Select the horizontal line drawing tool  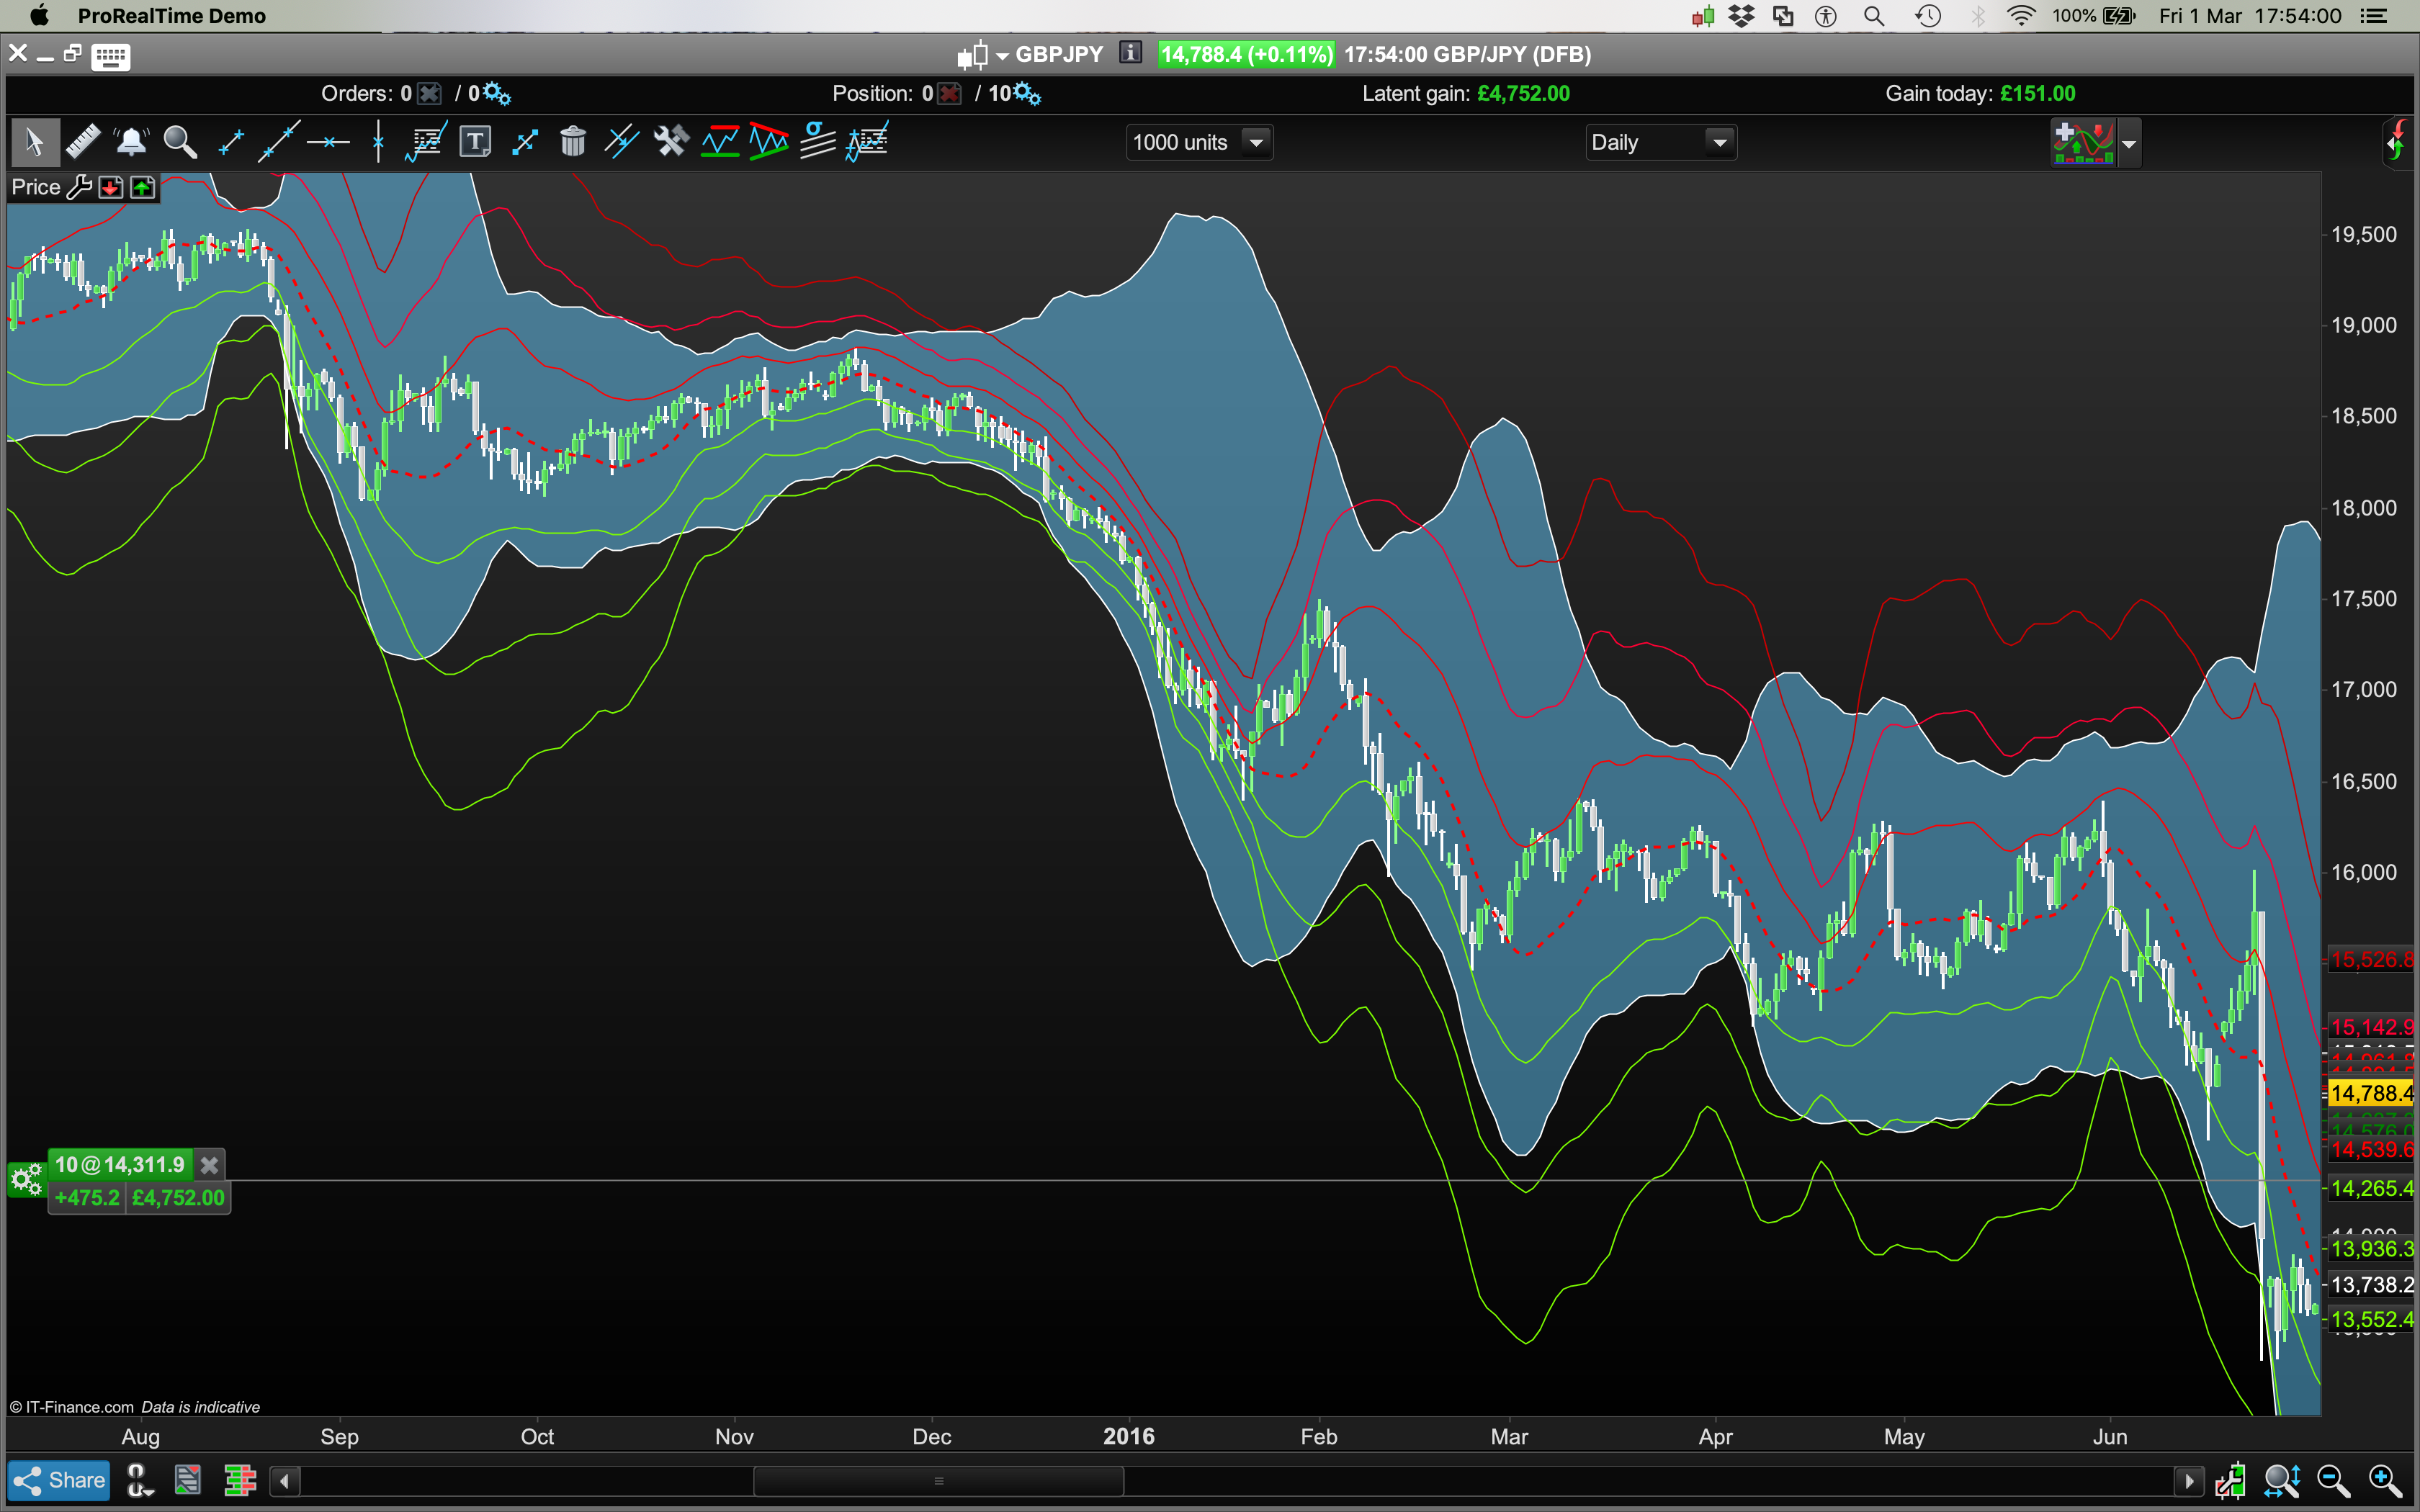328,142
